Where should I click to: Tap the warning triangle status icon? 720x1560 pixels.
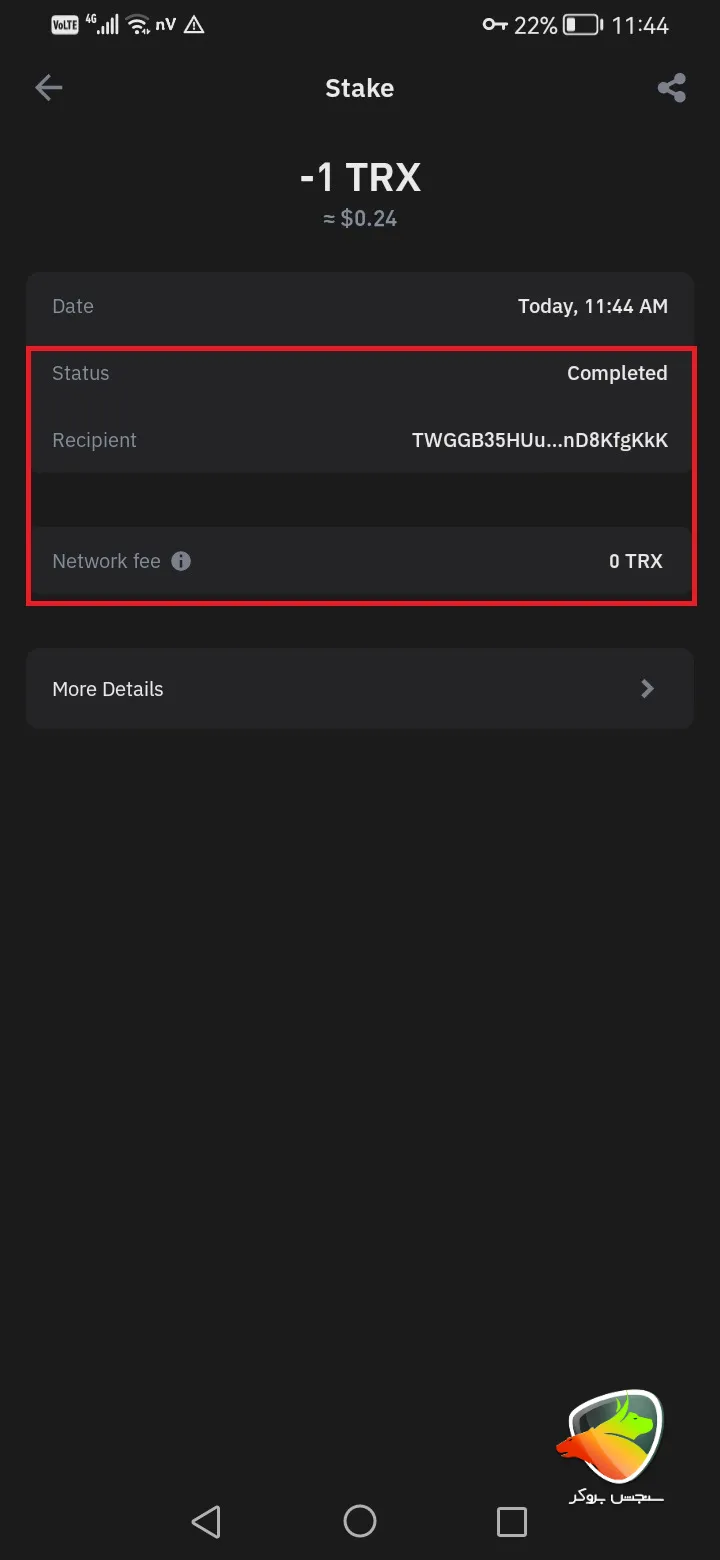click(194, 25)
